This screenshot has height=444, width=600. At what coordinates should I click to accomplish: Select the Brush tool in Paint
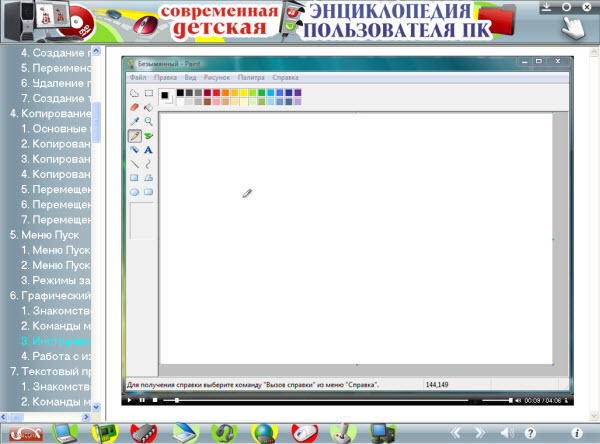pyautogui.click(x=148, y=135)
